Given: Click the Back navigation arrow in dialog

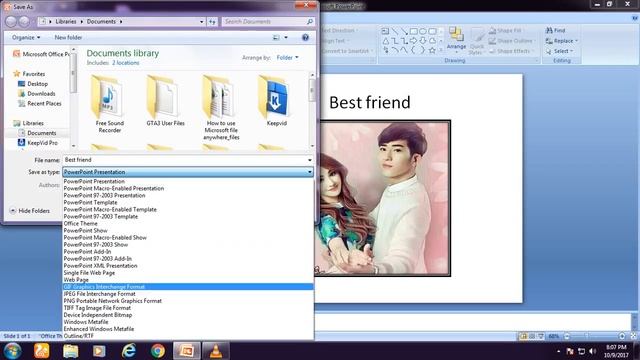Looking at the screenshot, I should [11, 21].
